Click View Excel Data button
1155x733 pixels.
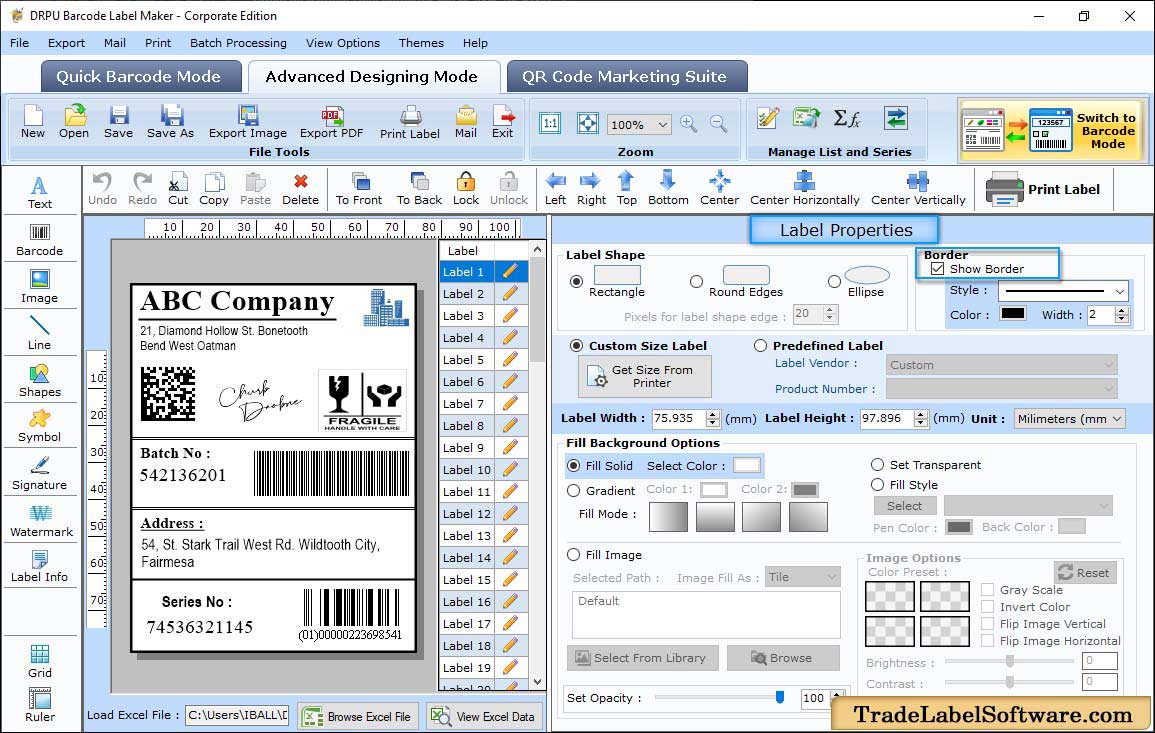point(484,716)
